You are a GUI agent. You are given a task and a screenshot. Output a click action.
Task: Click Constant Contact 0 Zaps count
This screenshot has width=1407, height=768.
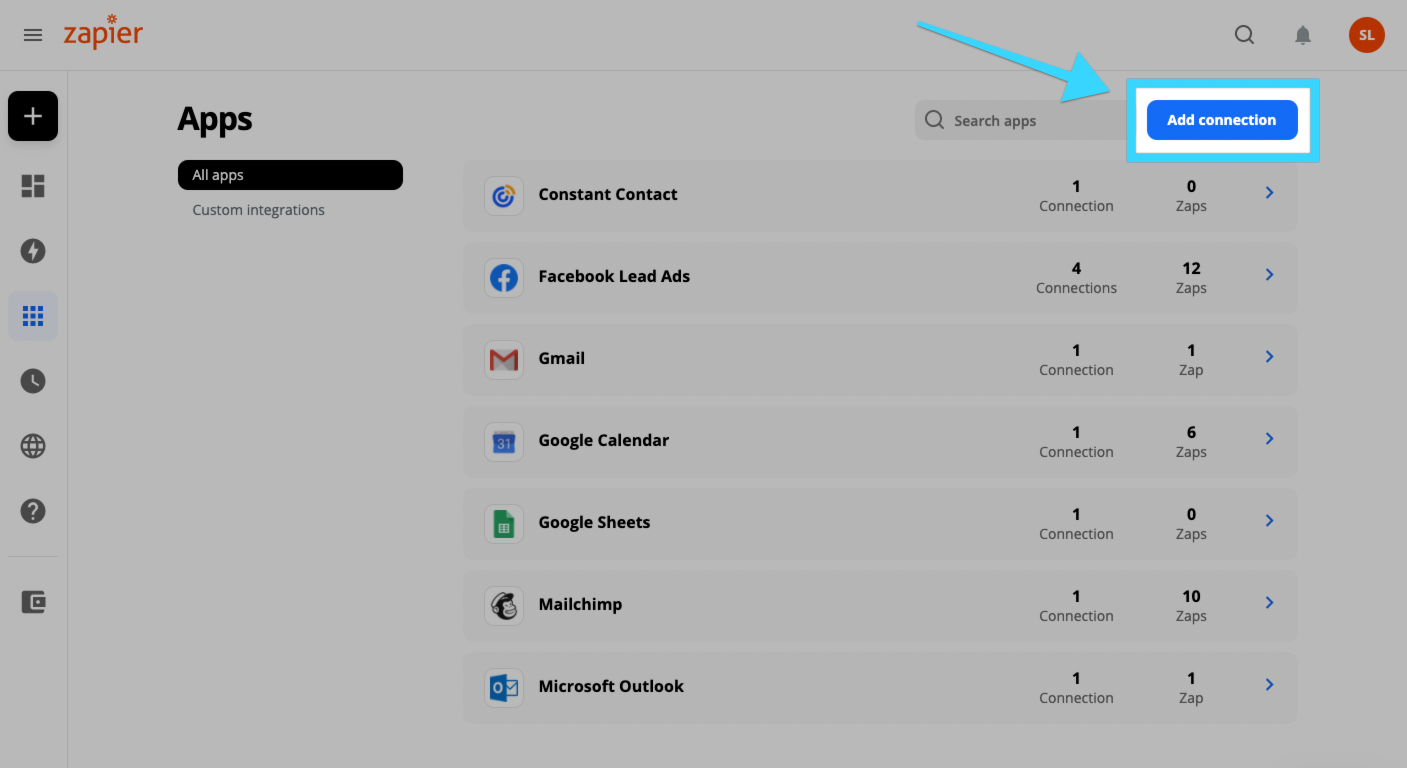click(x=1191, y=195)
